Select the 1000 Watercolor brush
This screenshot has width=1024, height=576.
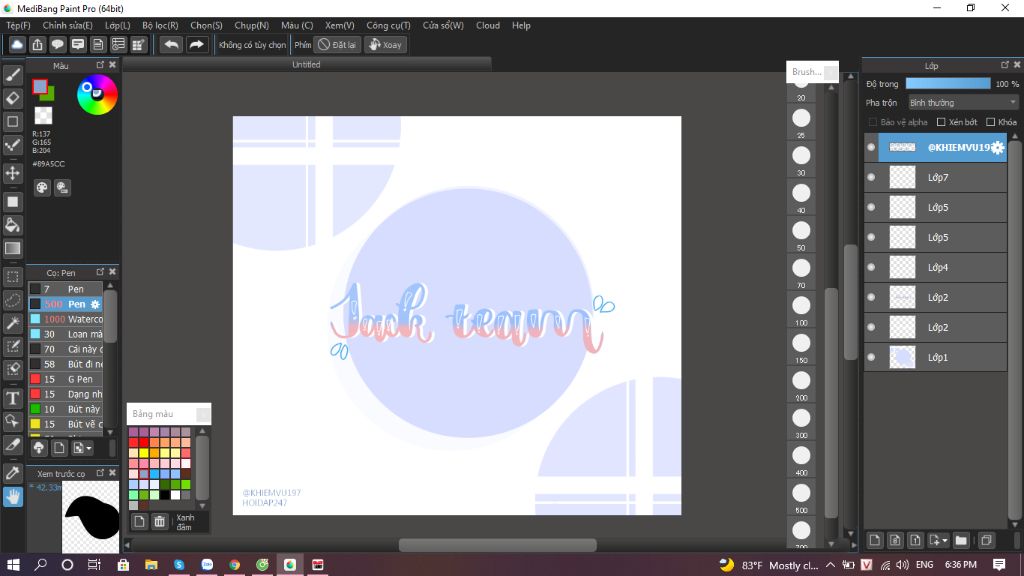[x=66, y=319]
